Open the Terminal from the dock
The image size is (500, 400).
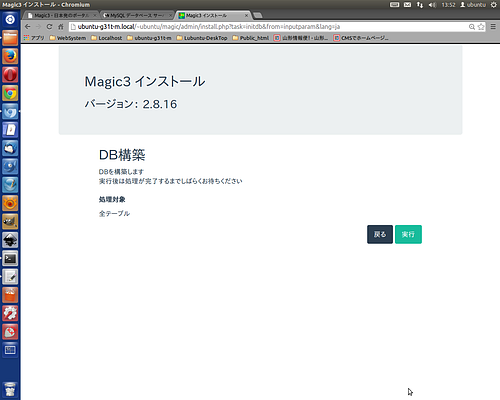point(10,258)
